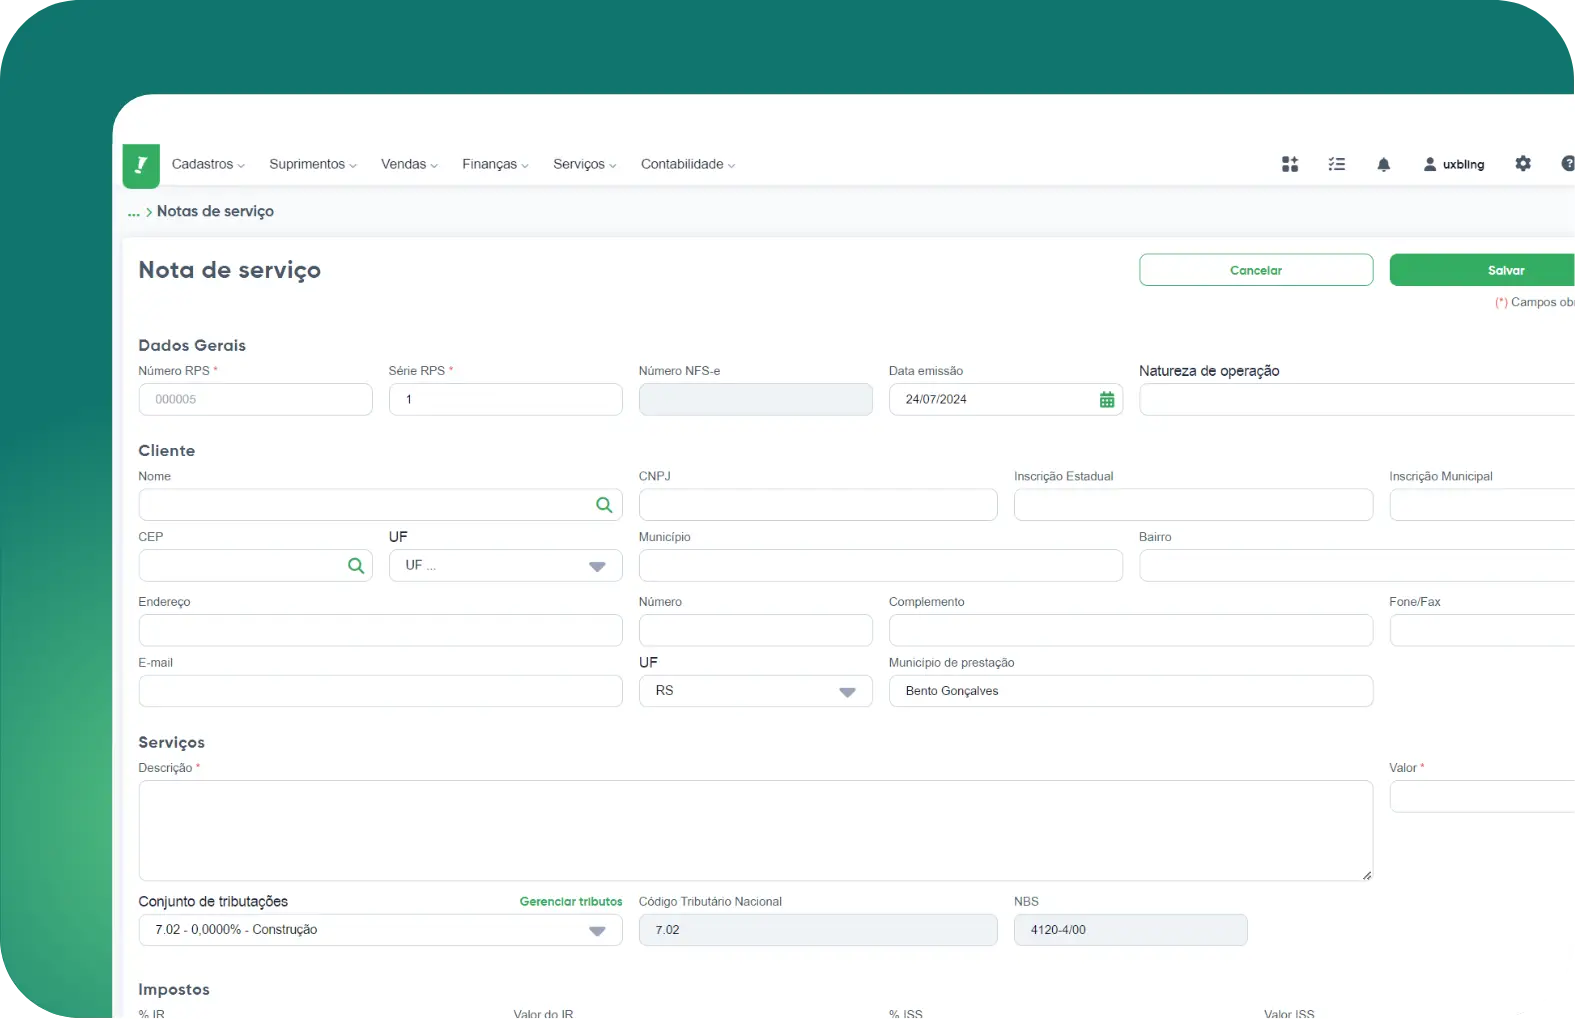
Task: Focus the Série RPS field
Action: [506, 400]
